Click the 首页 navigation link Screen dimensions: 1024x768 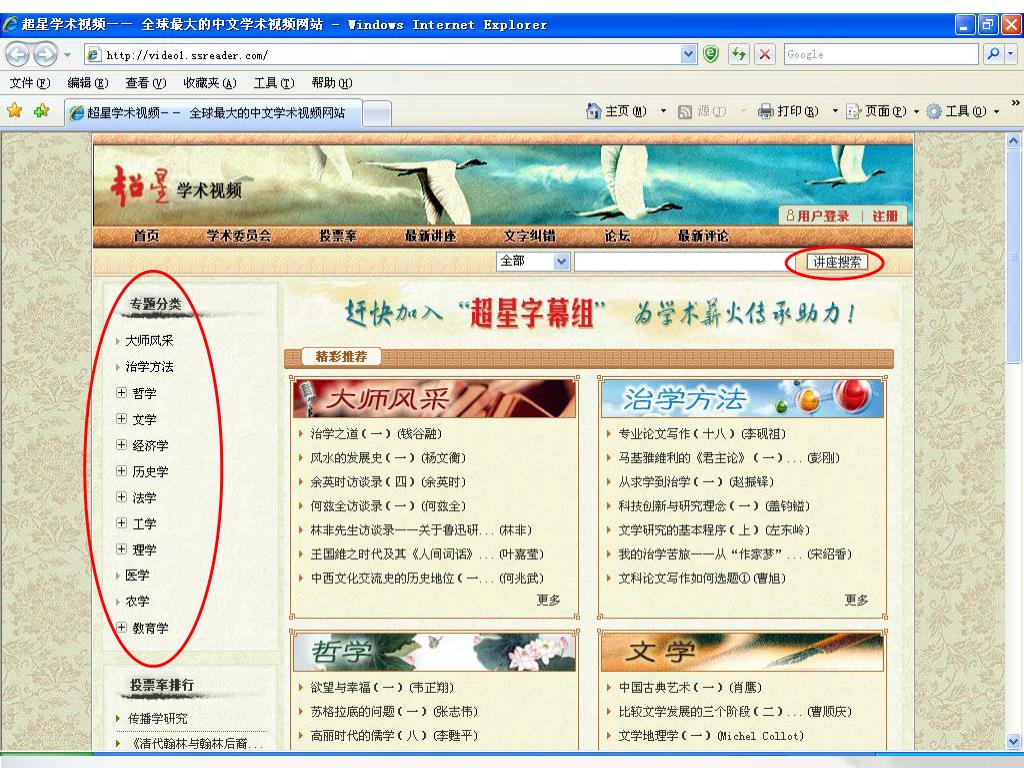click(146, 236)
